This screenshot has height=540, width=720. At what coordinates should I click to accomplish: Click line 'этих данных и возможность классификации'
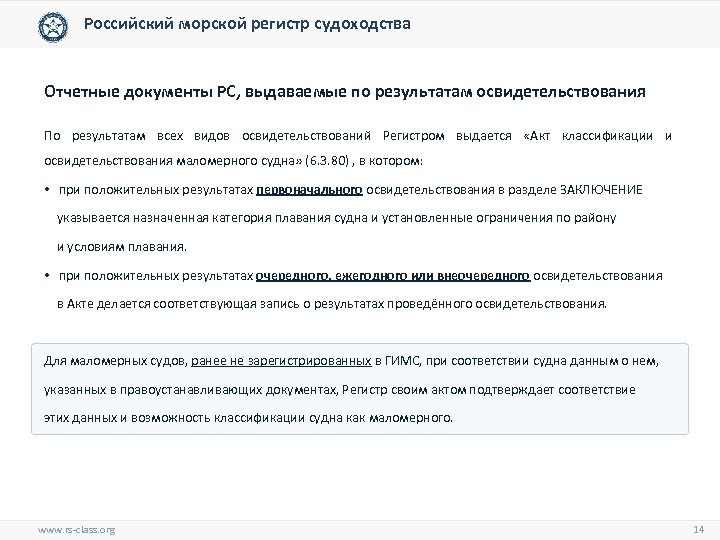248,418
